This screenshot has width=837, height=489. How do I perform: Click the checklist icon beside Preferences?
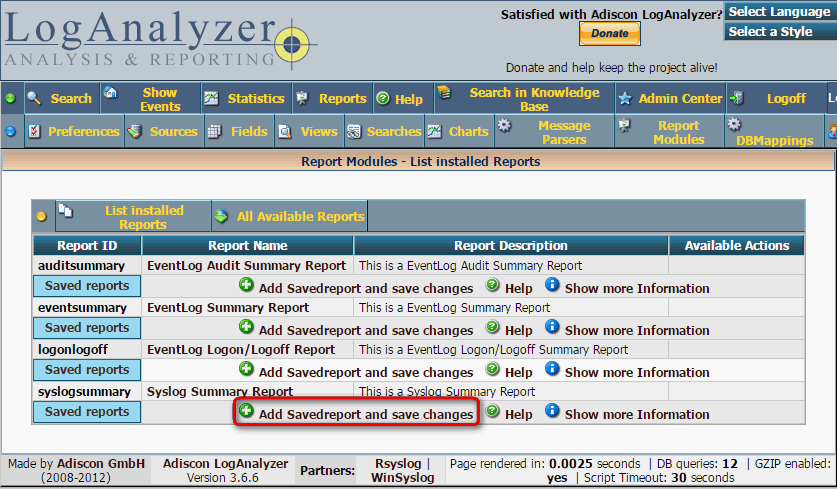click(x=35, y=131)
